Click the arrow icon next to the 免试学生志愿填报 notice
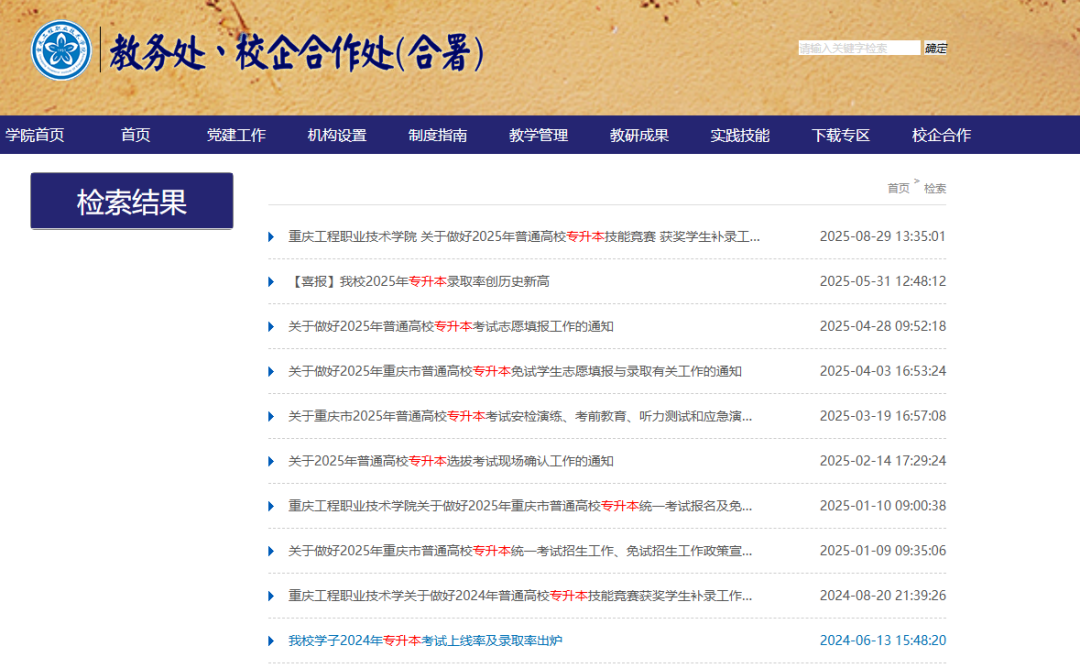1080x668 pixels. pyautogui.click(x=270, y=371)
